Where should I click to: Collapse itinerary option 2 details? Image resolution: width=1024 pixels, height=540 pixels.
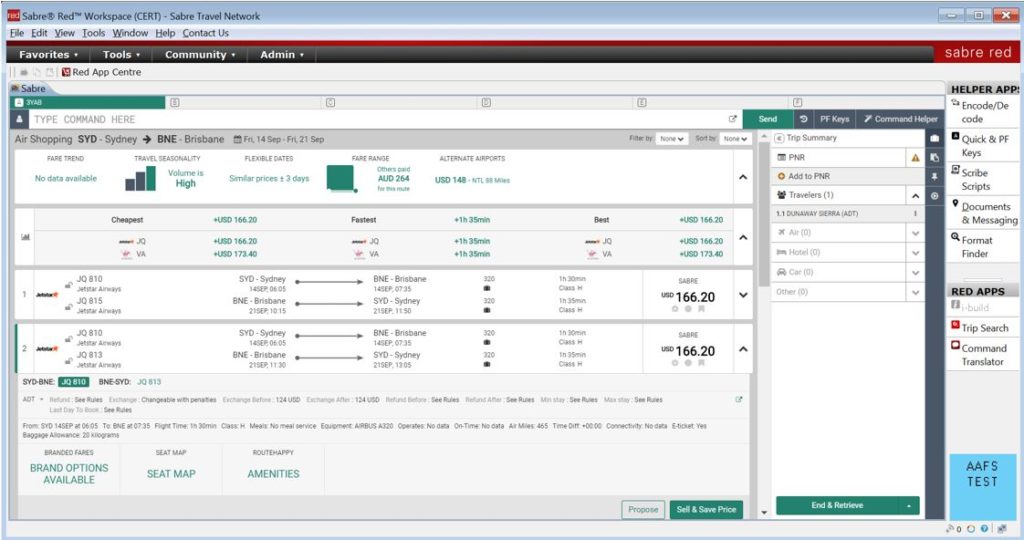[x=743, y=349]
